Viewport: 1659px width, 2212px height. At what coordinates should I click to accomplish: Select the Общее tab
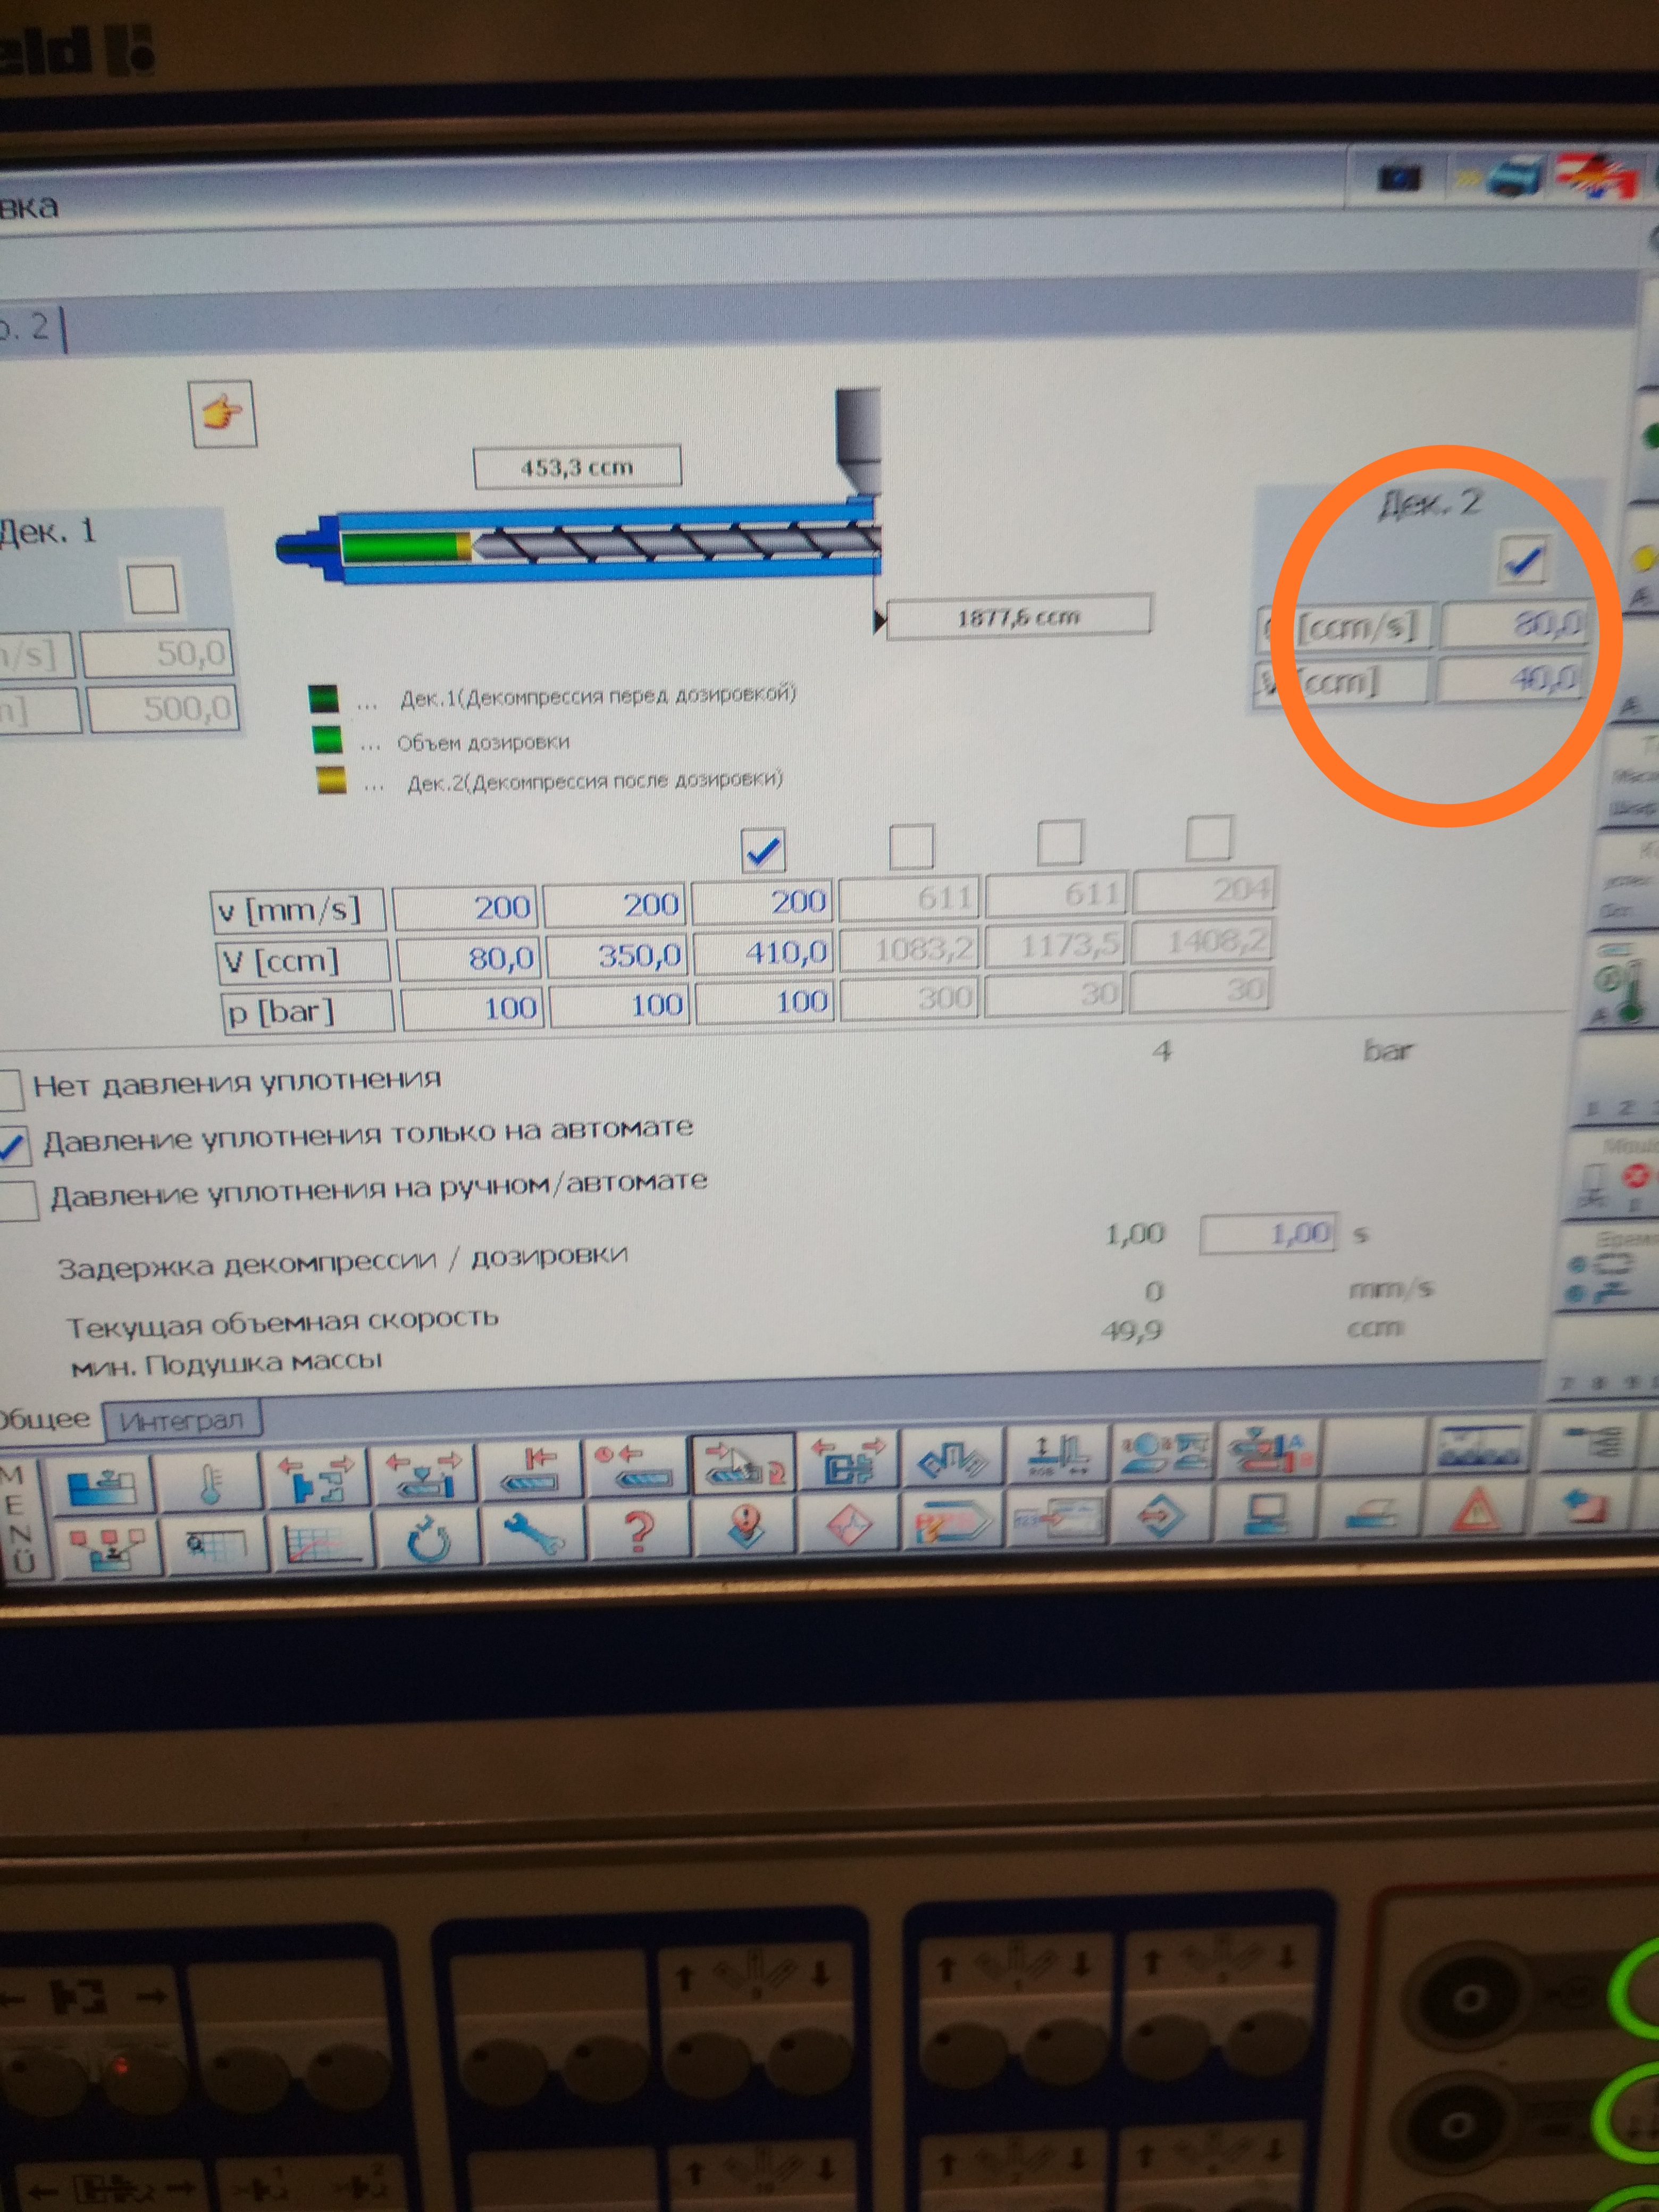click(45, 1419)
